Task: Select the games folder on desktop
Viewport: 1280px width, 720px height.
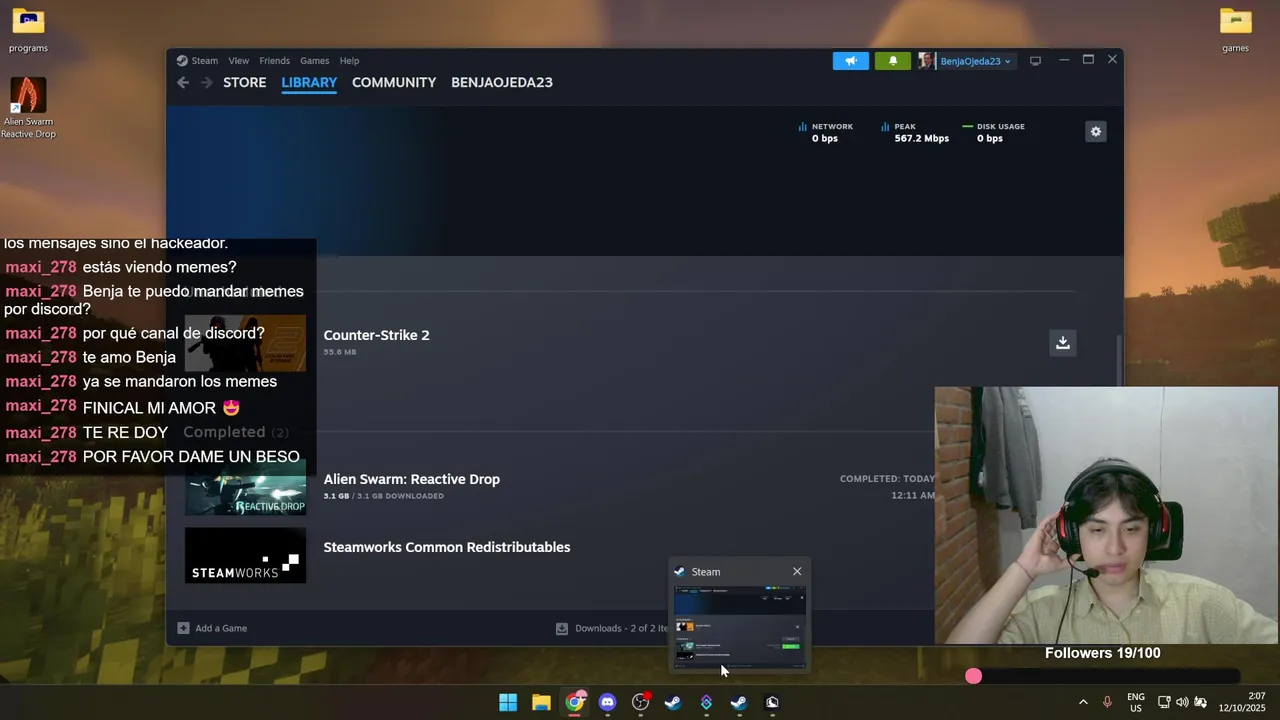Action: click(x=1235, y=30)
